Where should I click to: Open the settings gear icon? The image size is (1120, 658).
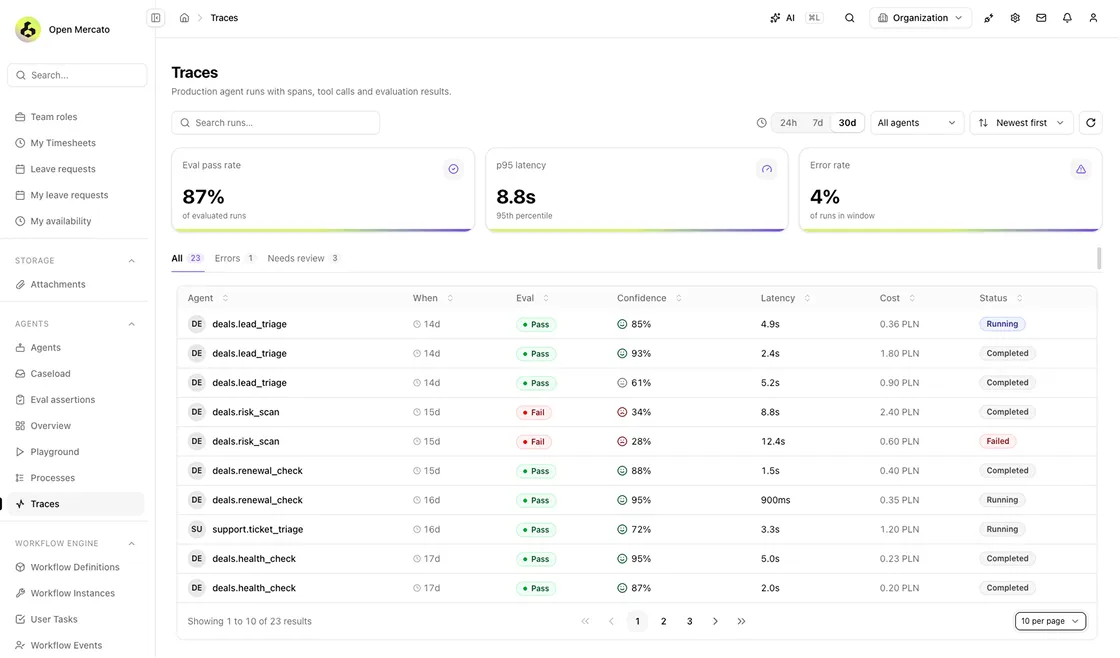coord(1015,18)
